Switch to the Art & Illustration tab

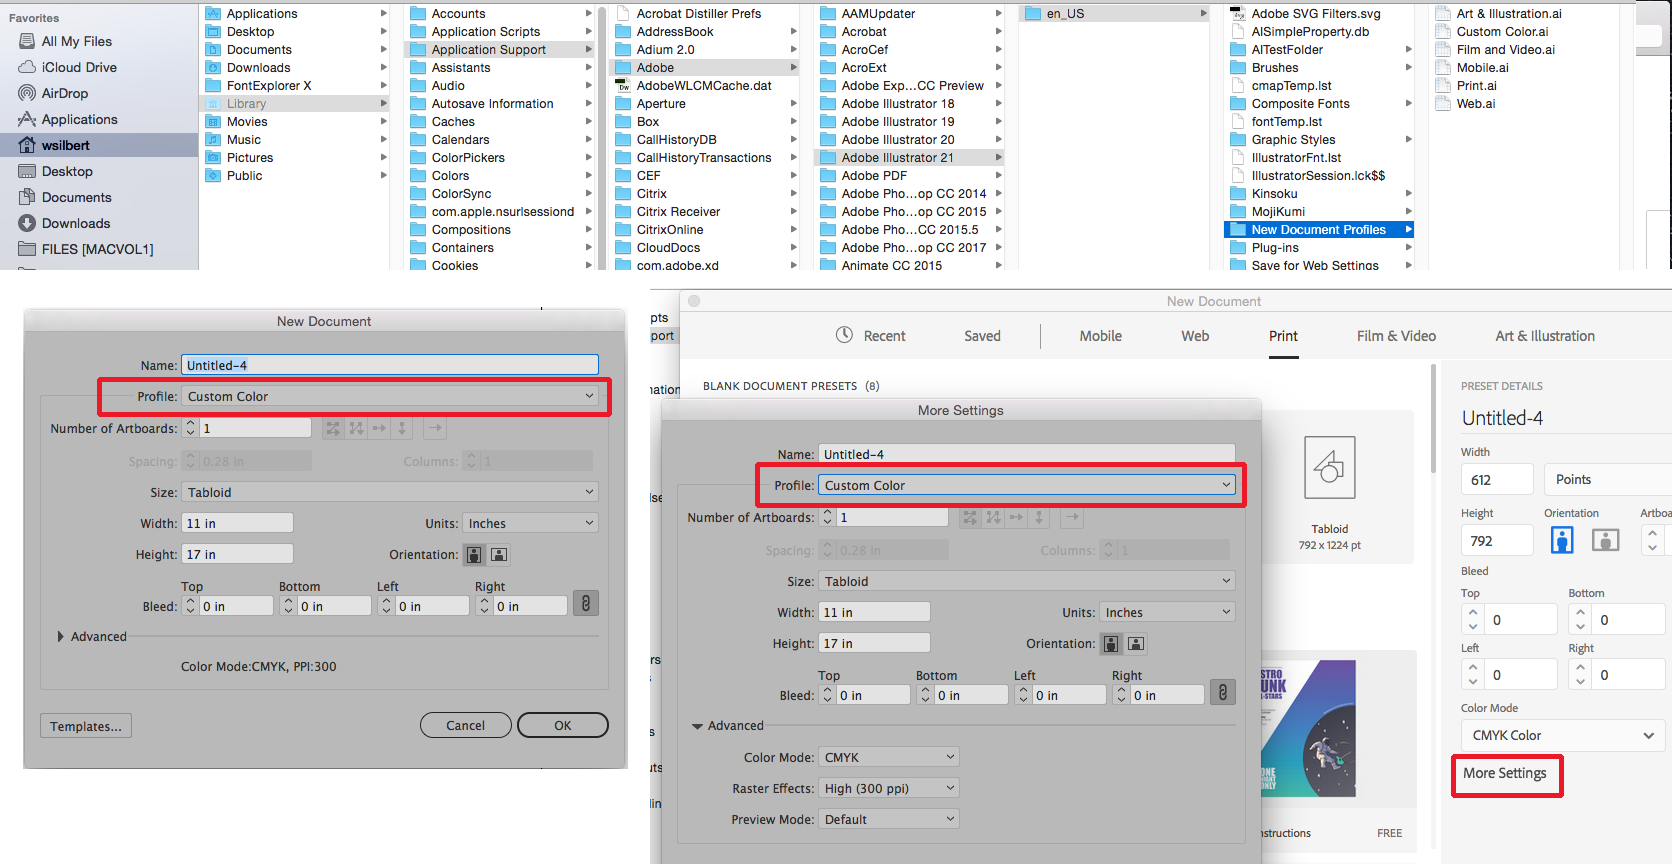[1545, 336]
